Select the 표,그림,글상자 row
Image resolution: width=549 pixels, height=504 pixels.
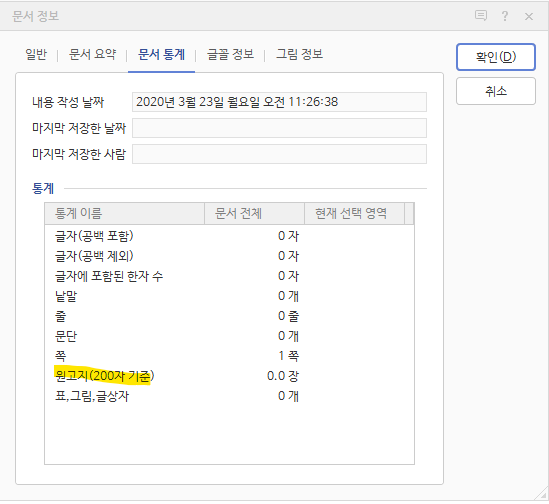coord(229,396)
